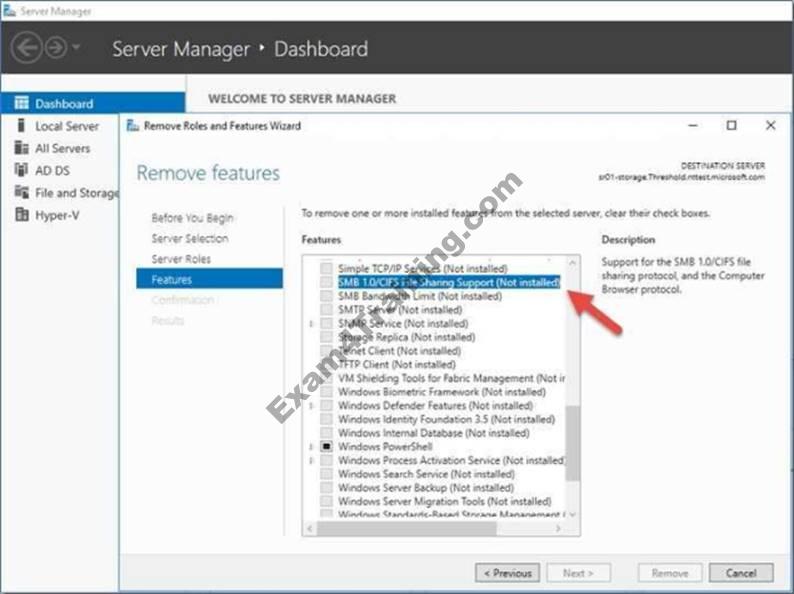Screen dimensions: 794x594
Task: Toggle the Windows Server Backup checkbox
Action: pyautogui.click(x=326, y=488)
